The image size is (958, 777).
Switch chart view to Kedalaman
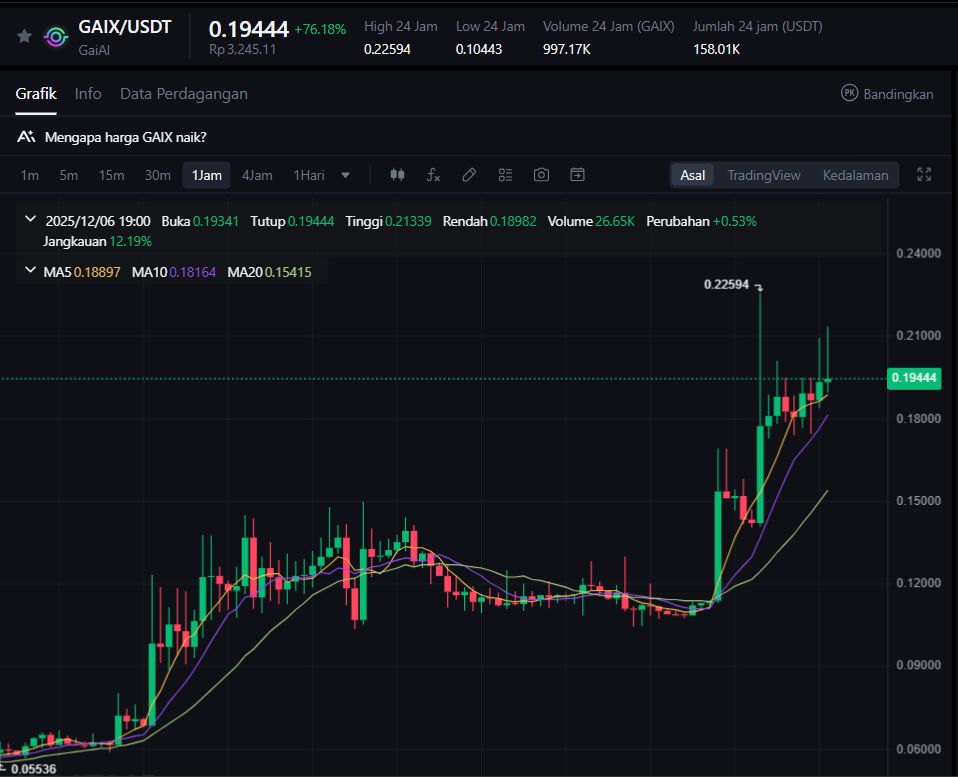[x=855, y=175]
